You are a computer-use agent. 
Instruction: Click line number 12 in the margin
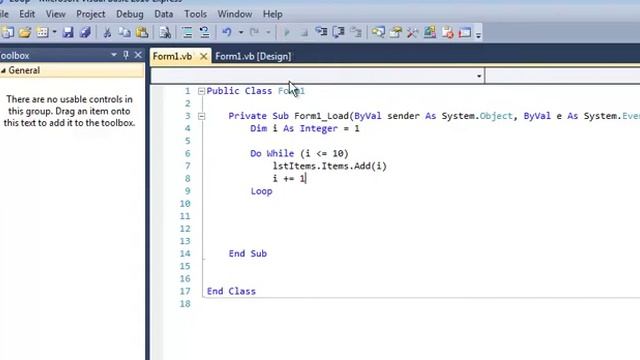(x=185, y=229)
